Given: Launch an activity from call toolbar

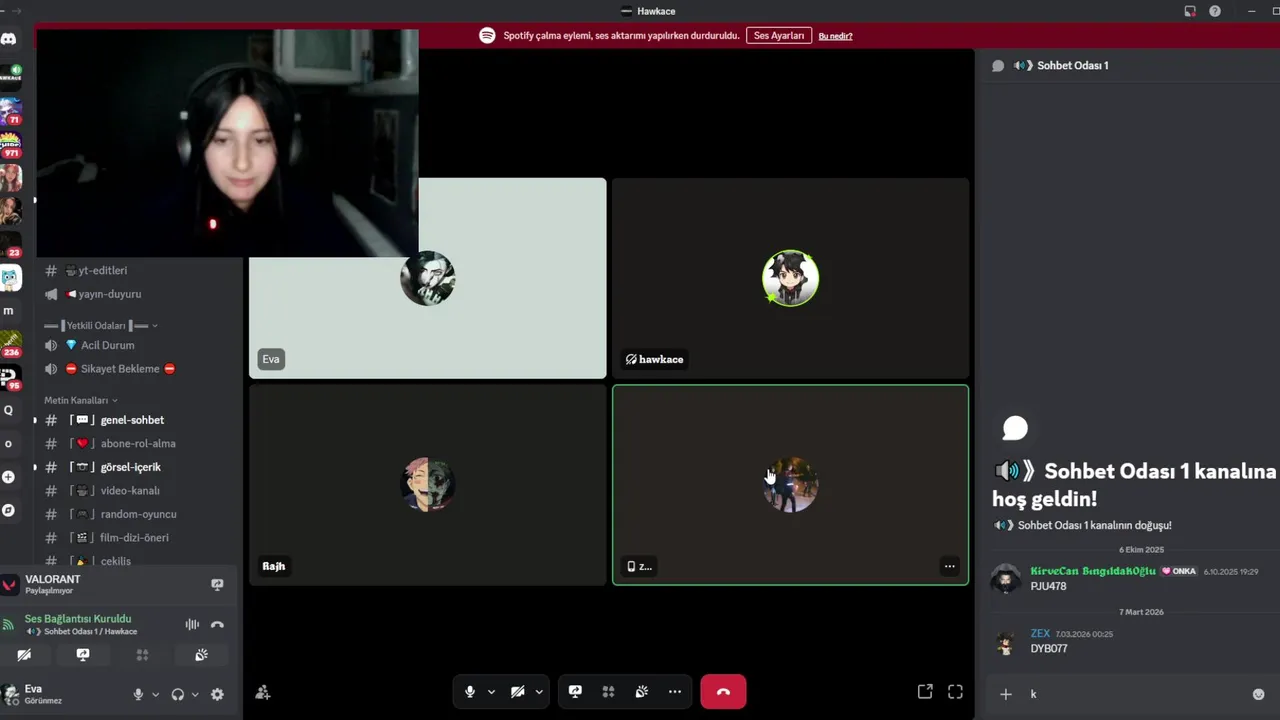Looking at the screenshot, I should point(608,691).
